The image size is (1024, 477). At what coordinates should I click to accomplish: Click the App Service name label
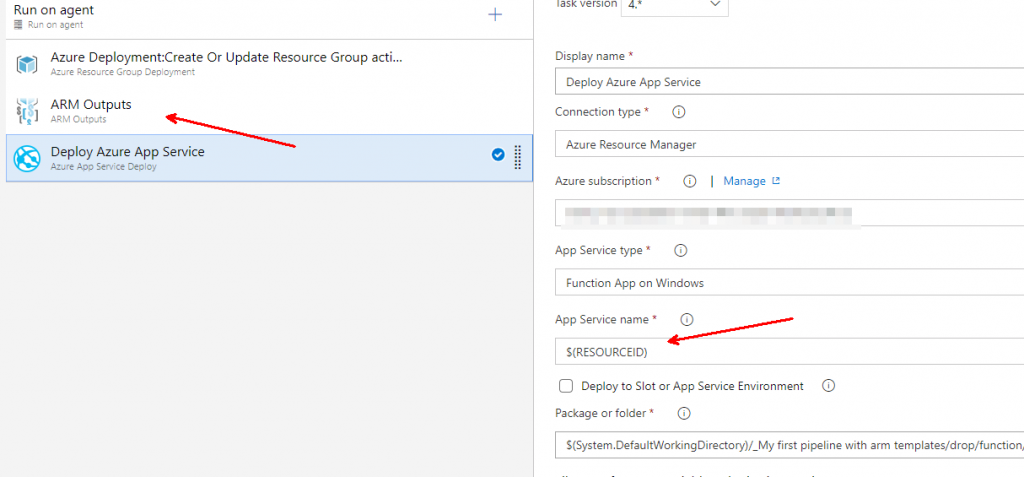(x=601, y=320)
